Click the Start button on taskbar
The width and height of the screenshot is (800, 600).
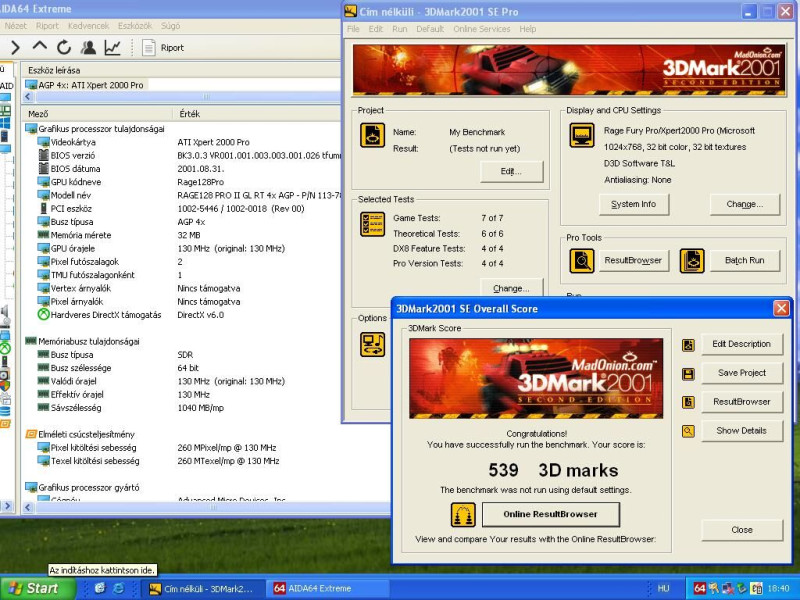tap(37, 588)
